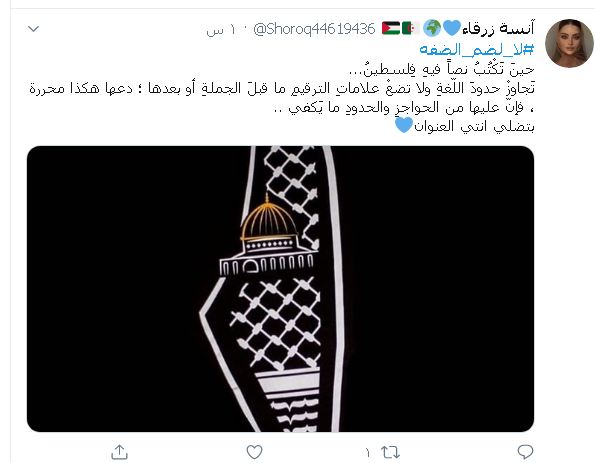Click the retweet count number
595x463 pixels.
point(367,452)
